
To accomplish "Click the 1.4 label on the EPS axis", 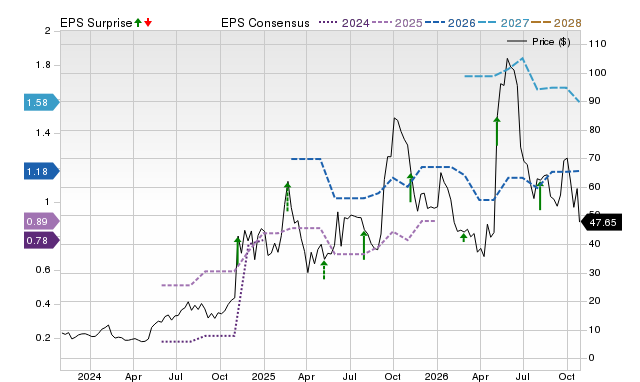I will [43, 133].
